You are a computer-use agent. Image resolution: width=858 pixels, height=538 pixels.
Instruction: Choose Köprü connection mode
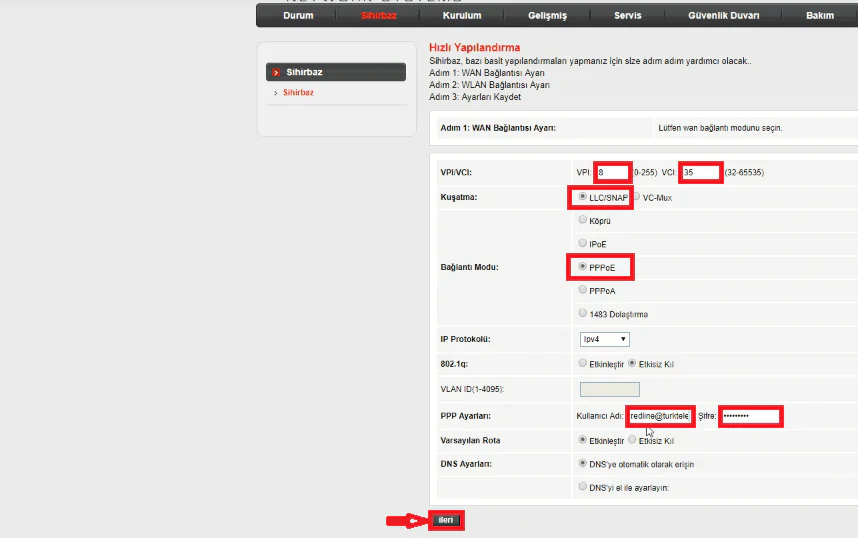coord(583,220)
